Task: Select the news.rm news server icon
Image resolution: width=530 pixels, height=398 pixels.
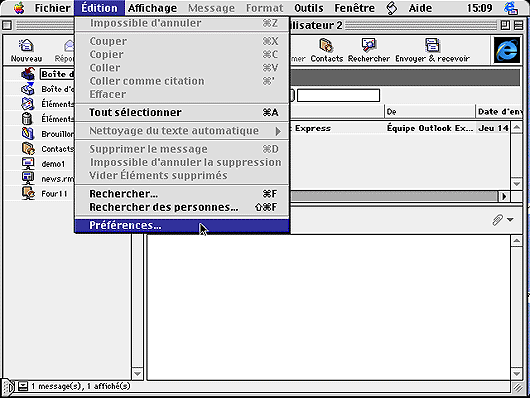Action: tap(28, 179)
